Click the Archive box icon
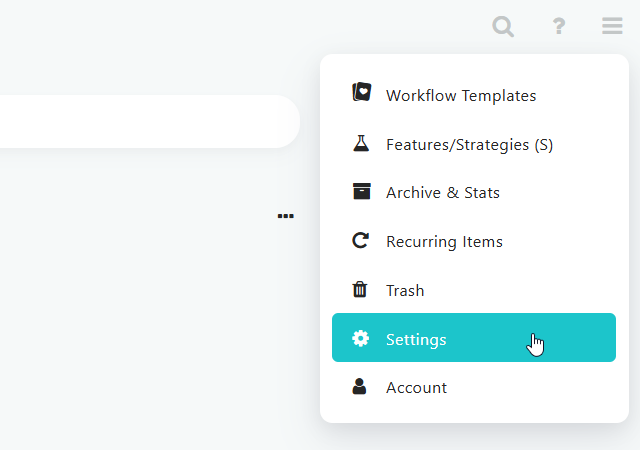 tap(362, 191)
